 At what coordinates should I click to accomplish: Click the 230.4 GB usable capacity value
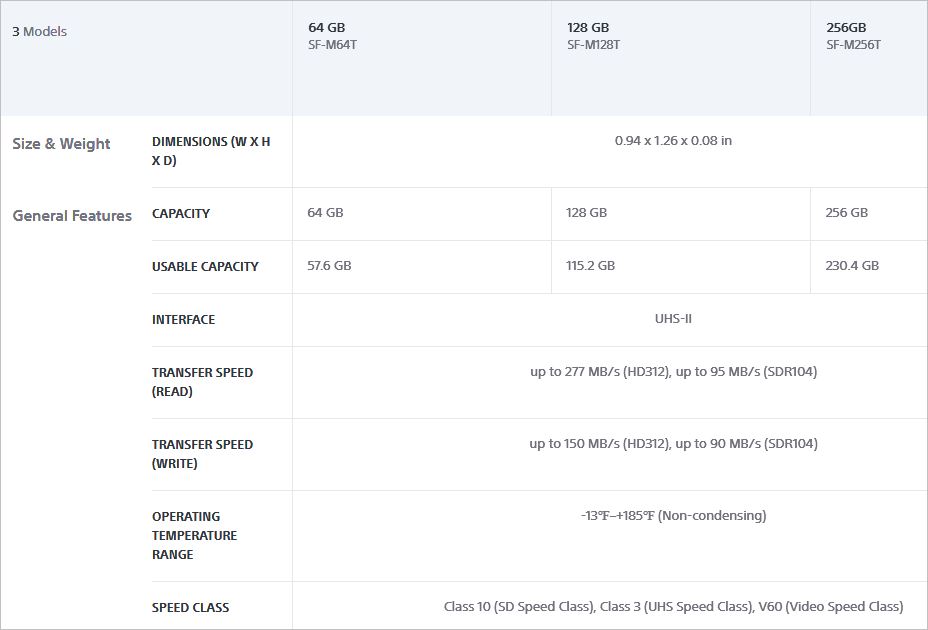point(852,266)
